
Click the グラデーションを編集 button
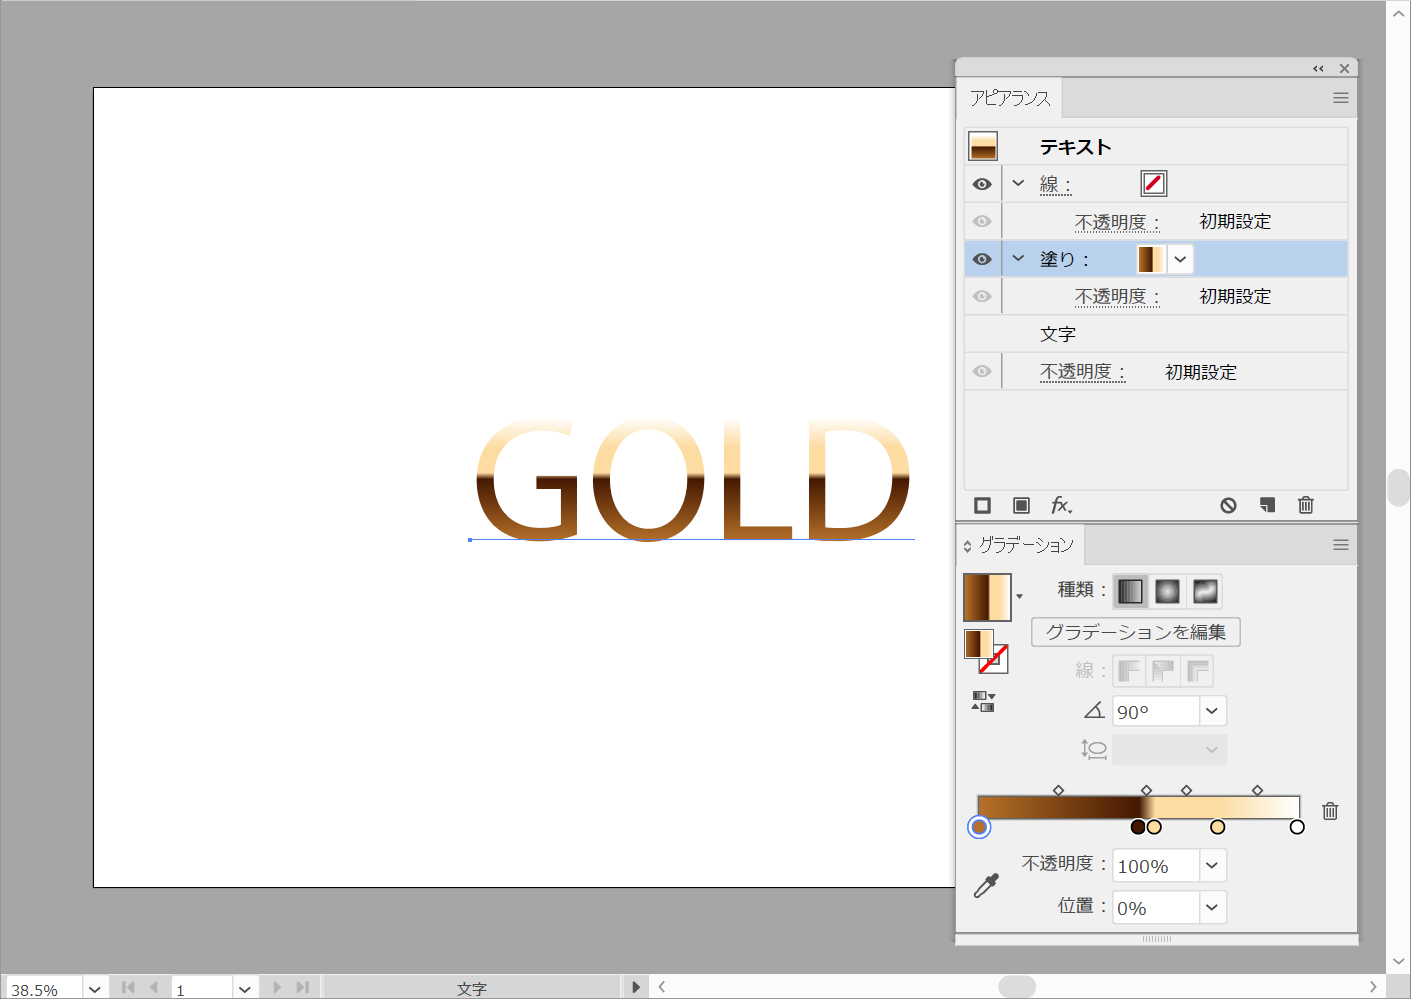coord(1135,632)
